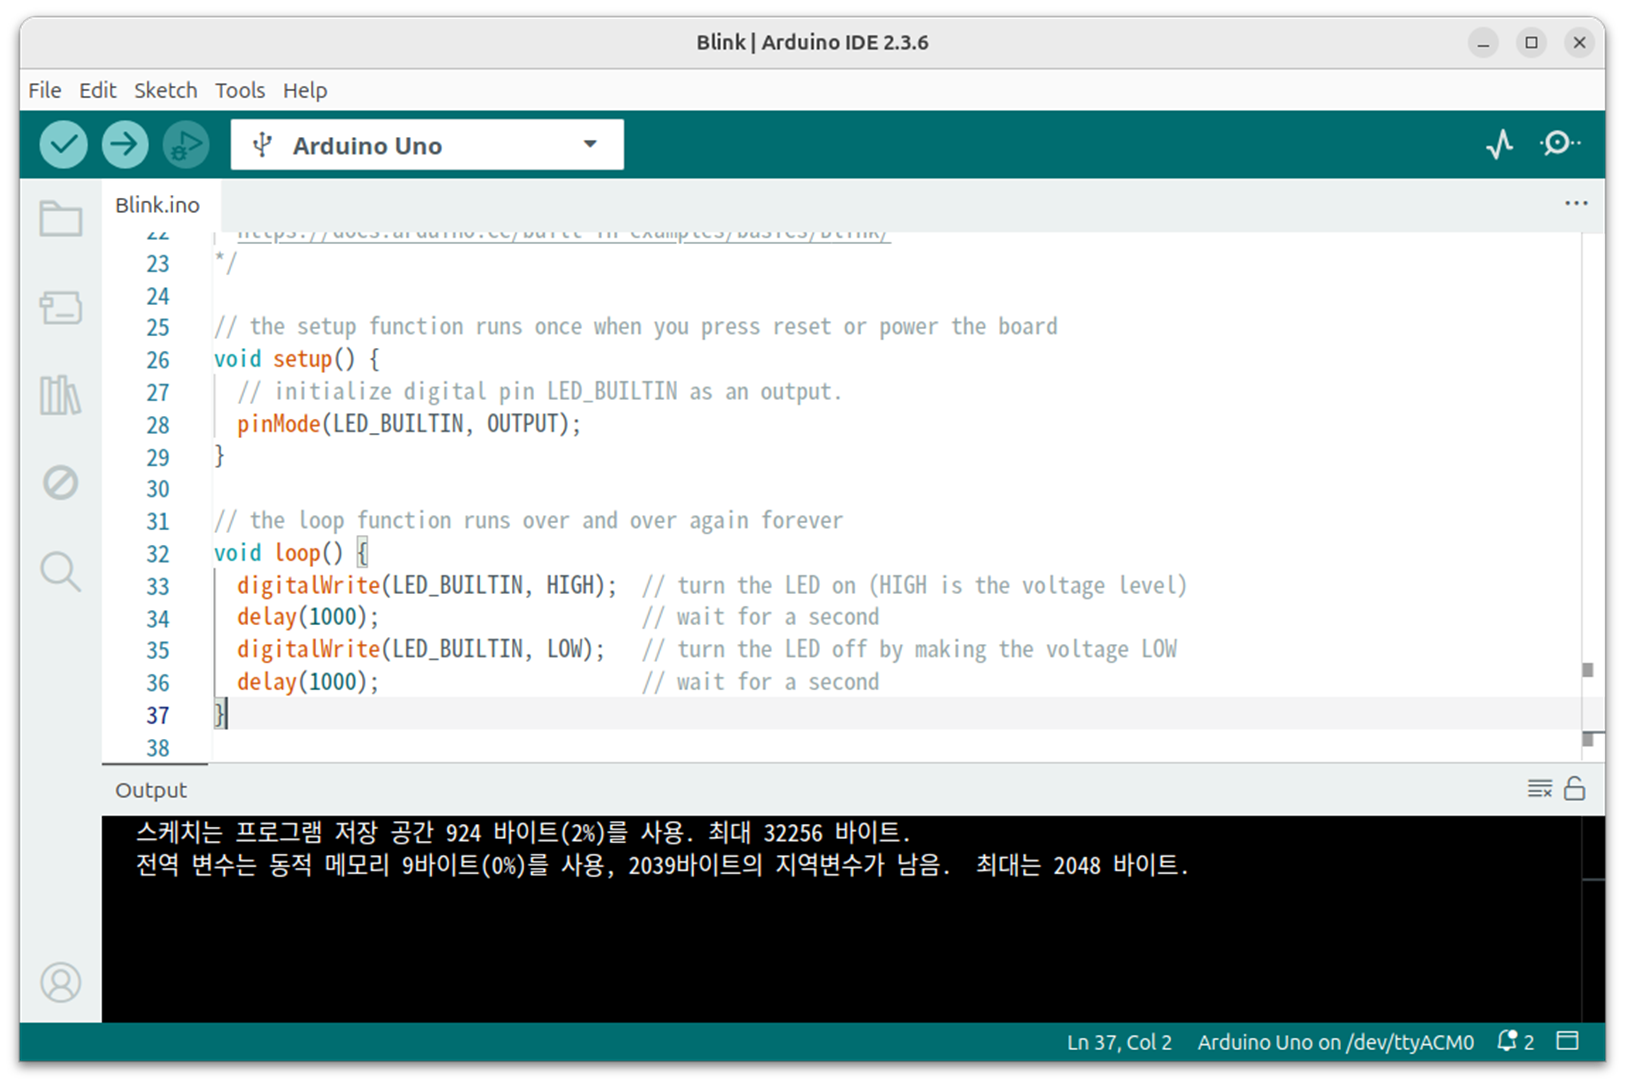Click the first output line about 924 bytes
Viewport: 1625px width, 1085px height.
[x=523, y=832]
